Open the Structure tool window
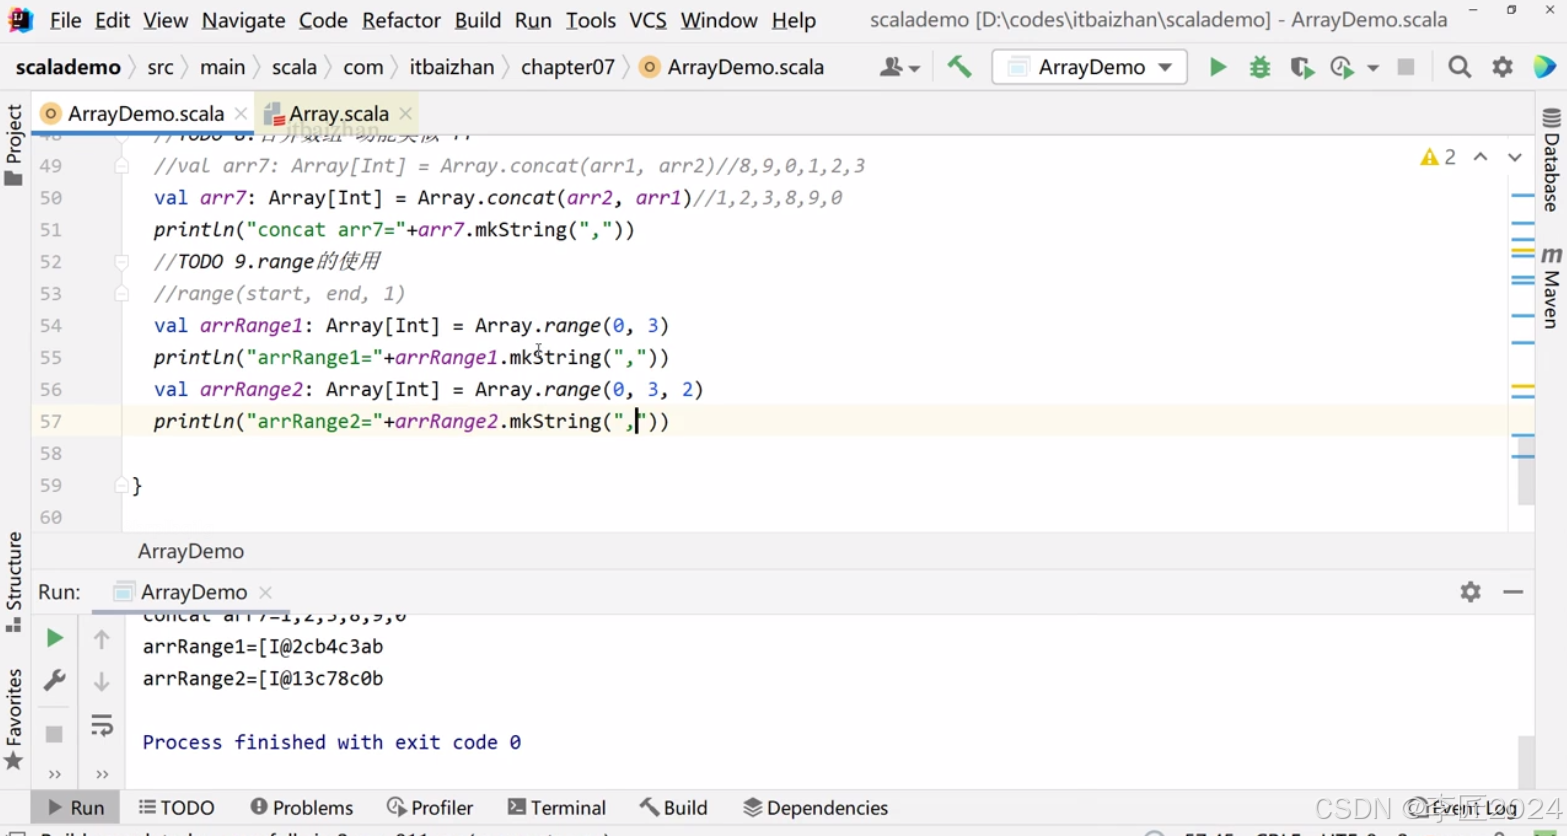The width and height of the screenshot is (1567, 836). 14,582
